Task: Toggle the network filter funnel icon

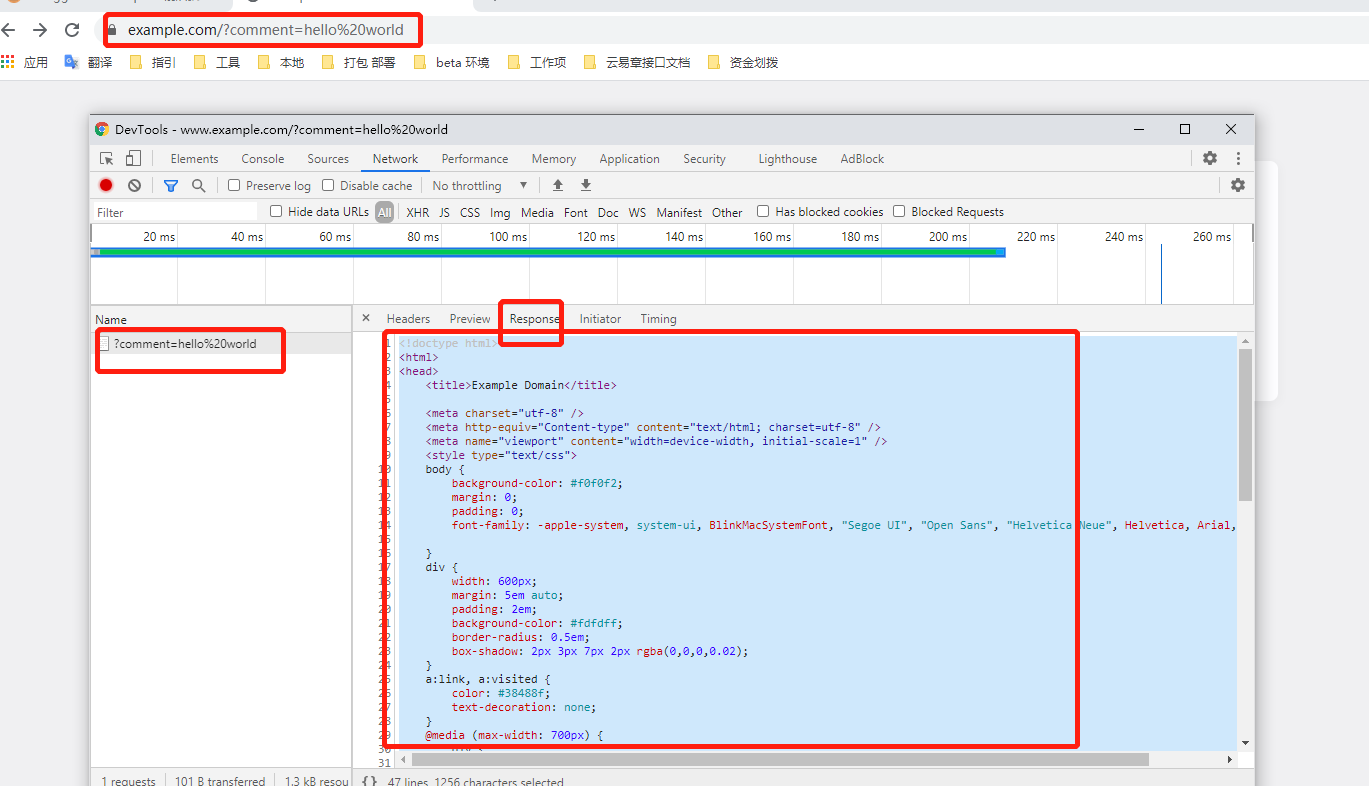Action: (171, 185)
